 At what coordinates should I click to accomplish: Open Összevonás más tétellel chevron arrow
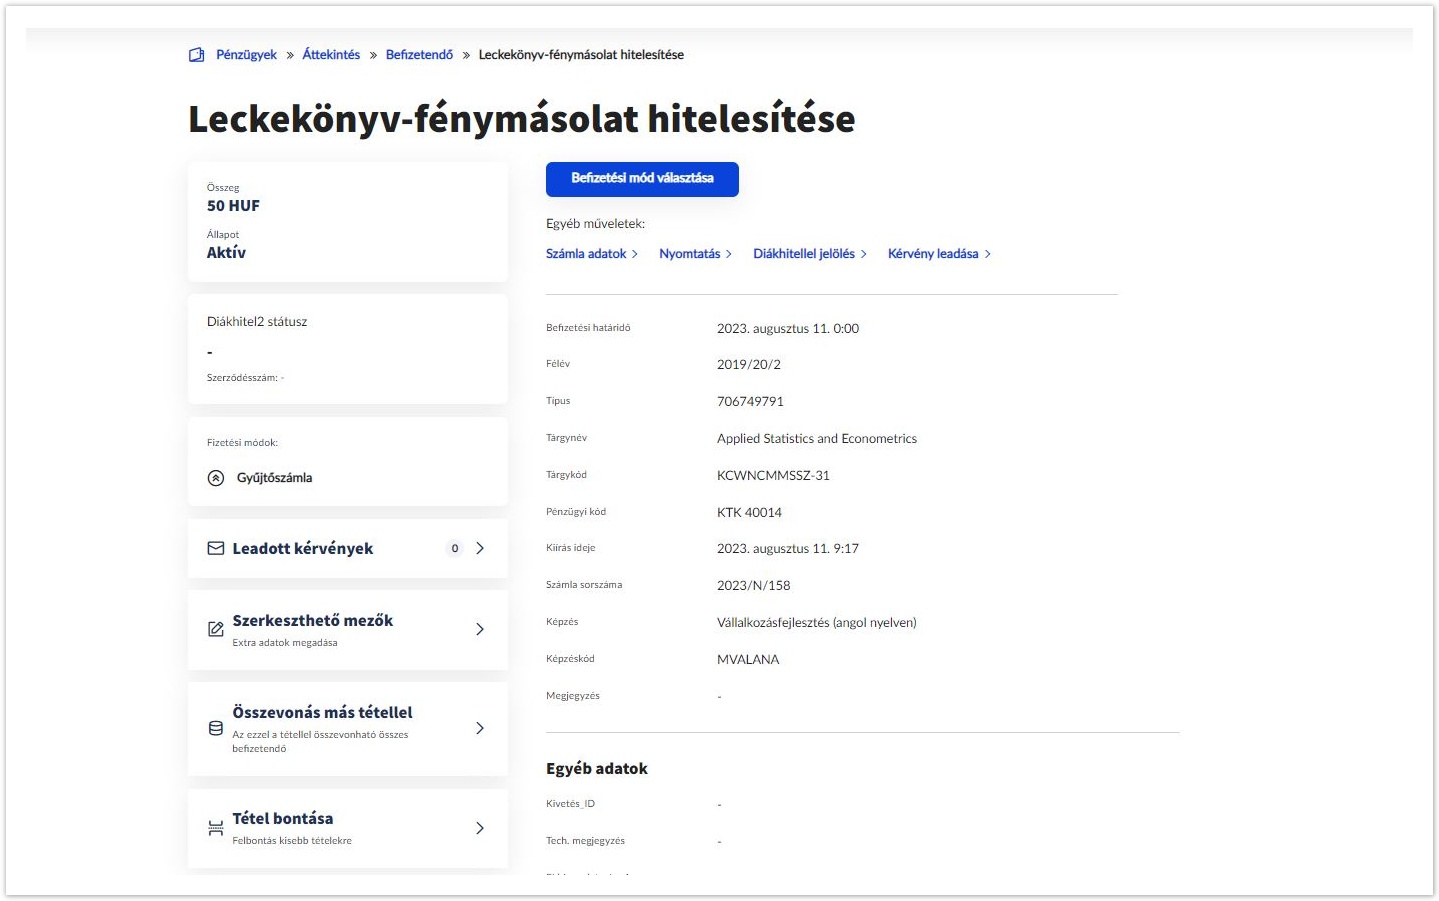tap(480, 728)
